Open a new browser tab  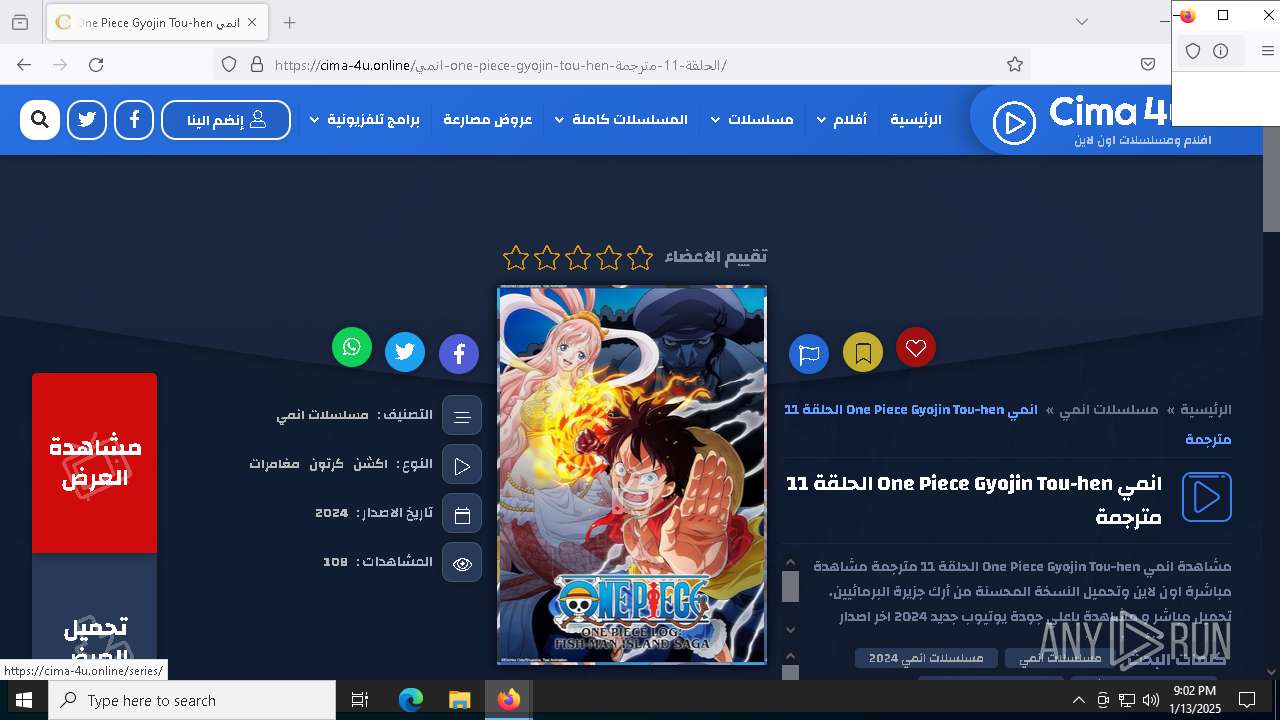pos(289,22)
